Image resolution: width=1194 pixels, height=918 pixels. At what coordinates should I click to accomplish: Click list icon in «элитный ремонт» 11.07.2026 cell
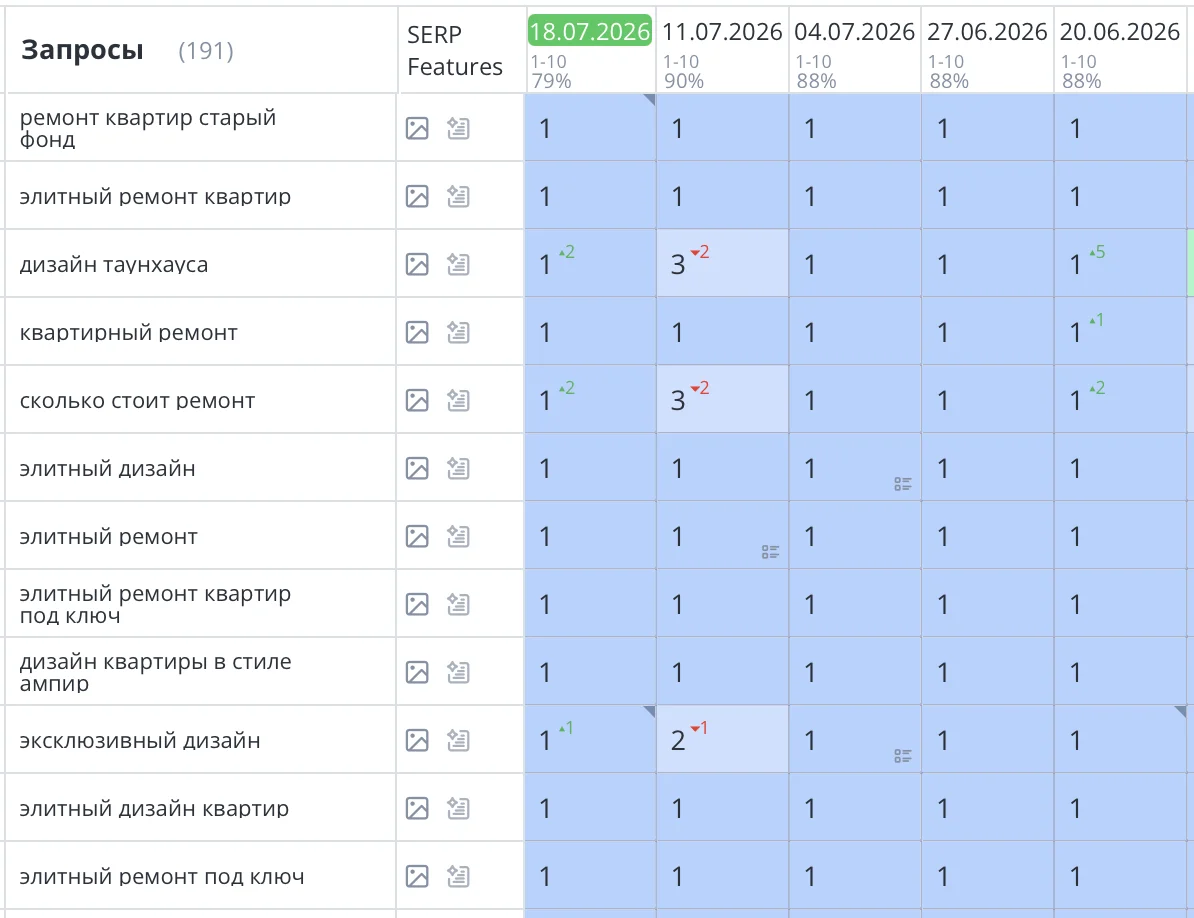771,552
